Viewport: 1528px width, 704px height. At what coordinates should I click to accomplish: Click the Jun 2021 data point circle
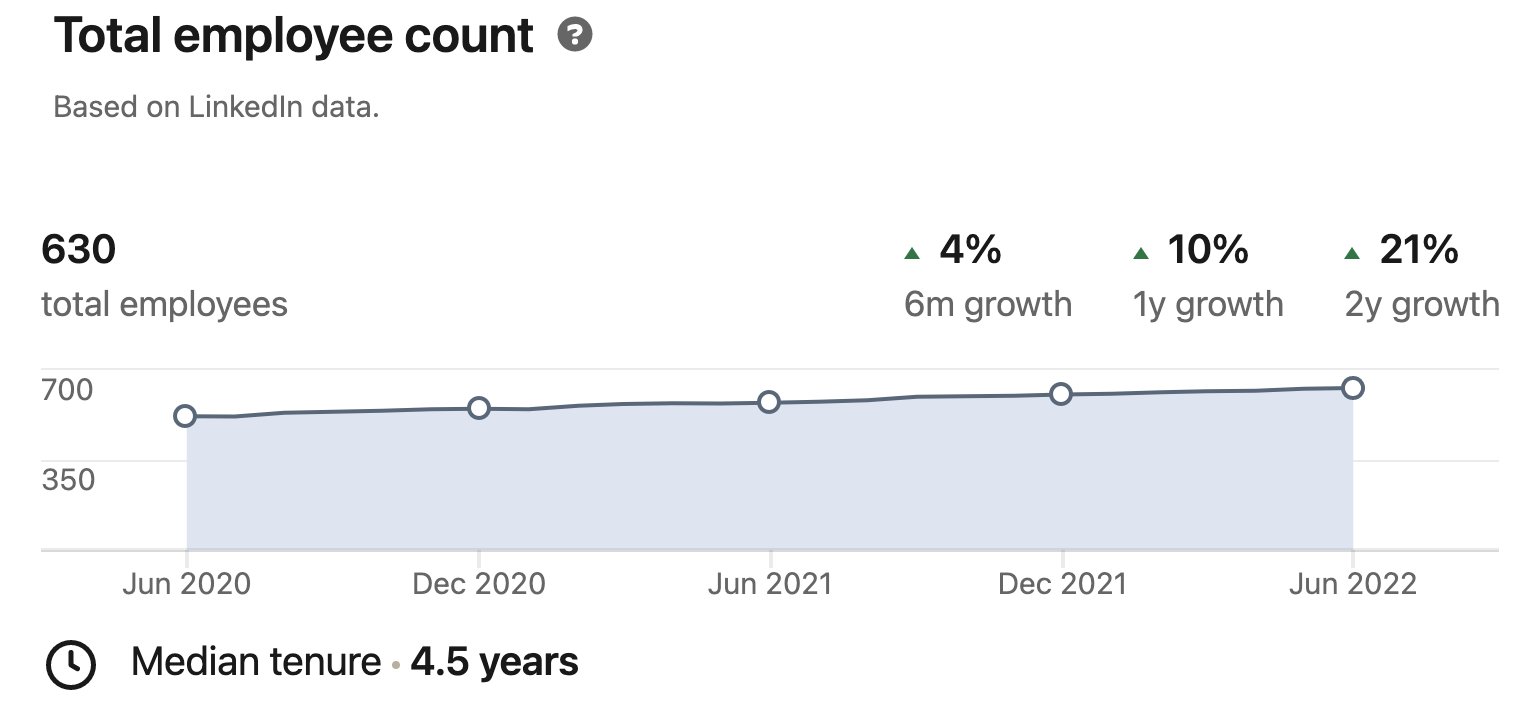click(769, 402)
